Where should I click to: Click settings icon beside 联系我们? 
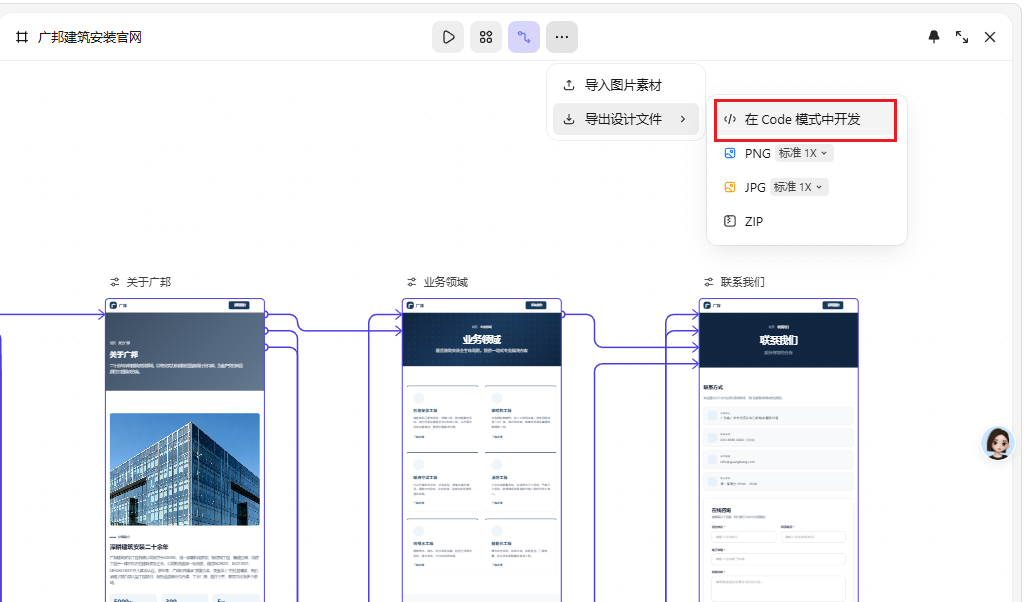click(x=709, y=282)
